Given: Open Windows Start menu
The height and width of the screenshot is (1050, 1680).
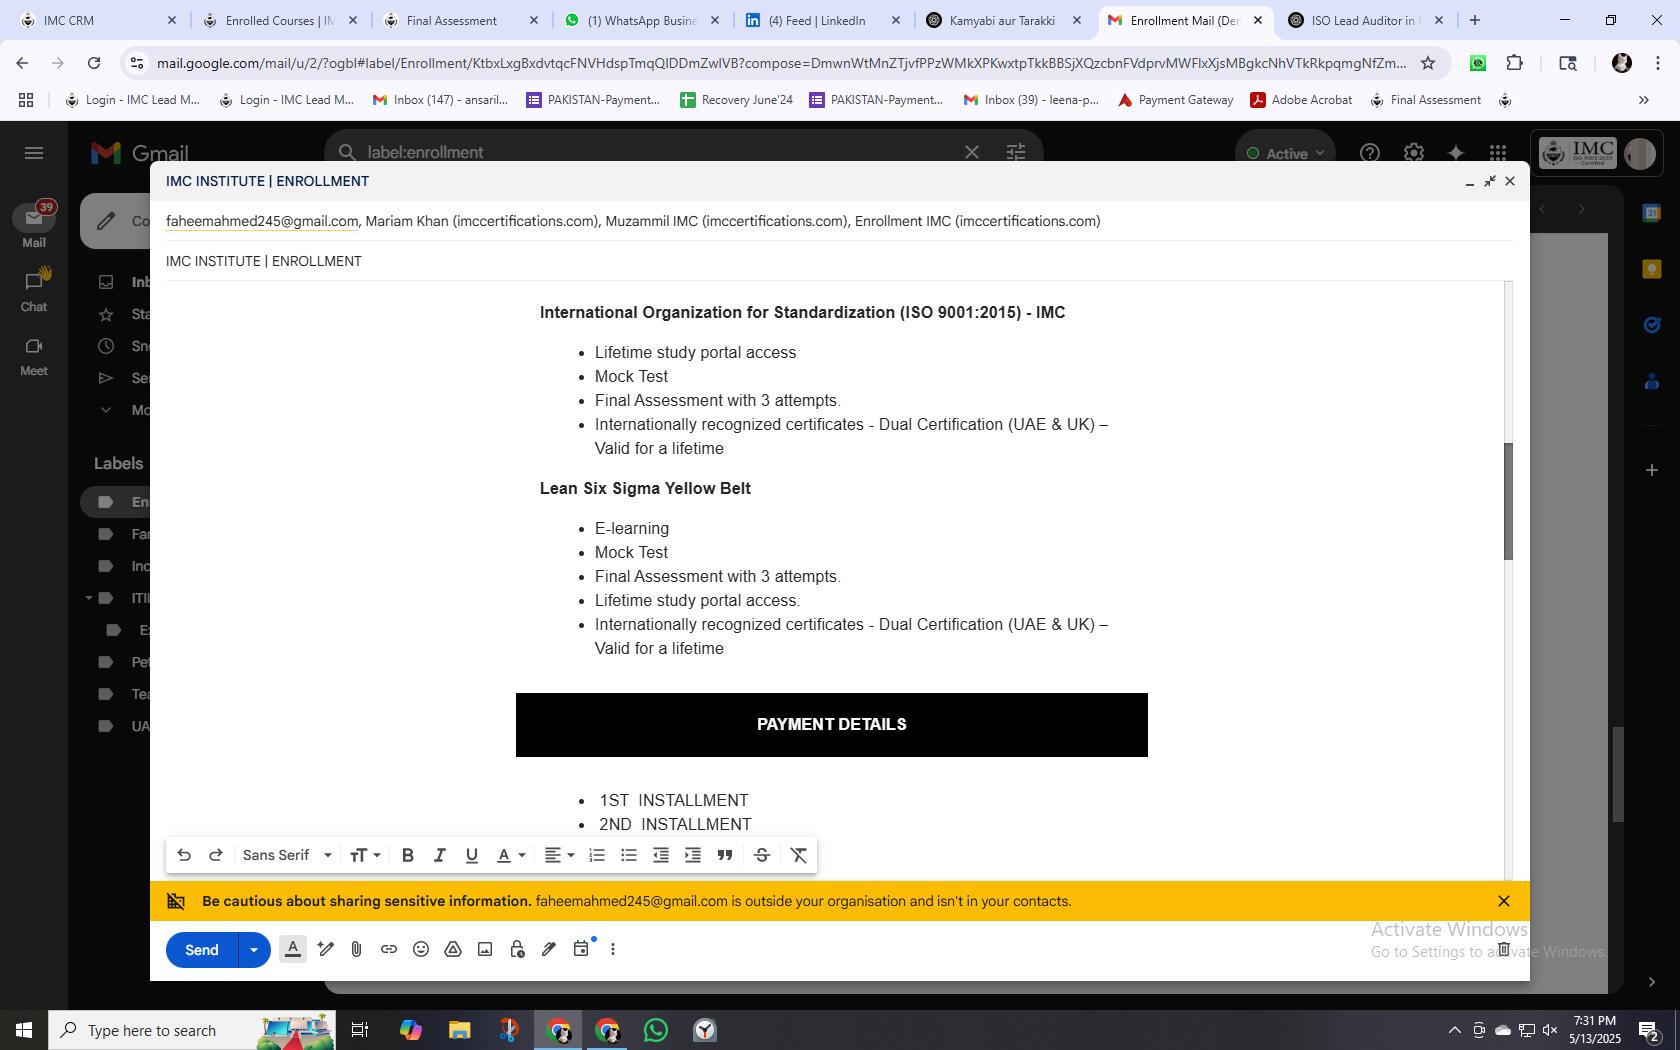Looking at the screenshot, I should [24, 1030].
